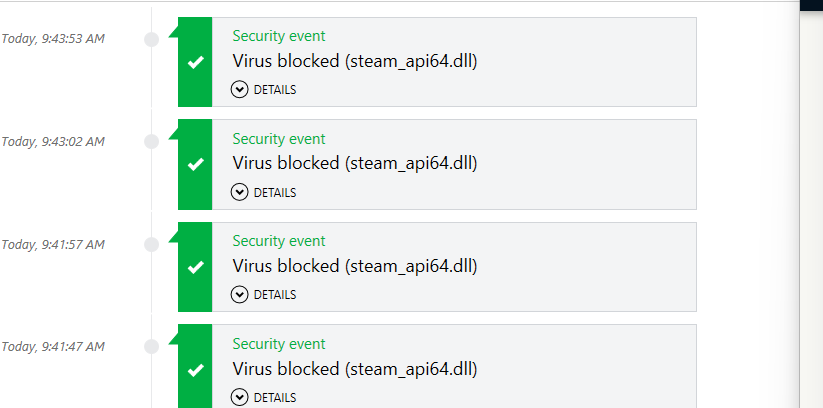Viewport: 823px width, 408px height.
Task: Click the green checkmark icon of the 9:43:53 AM event
Action: (x=195, y=62)
